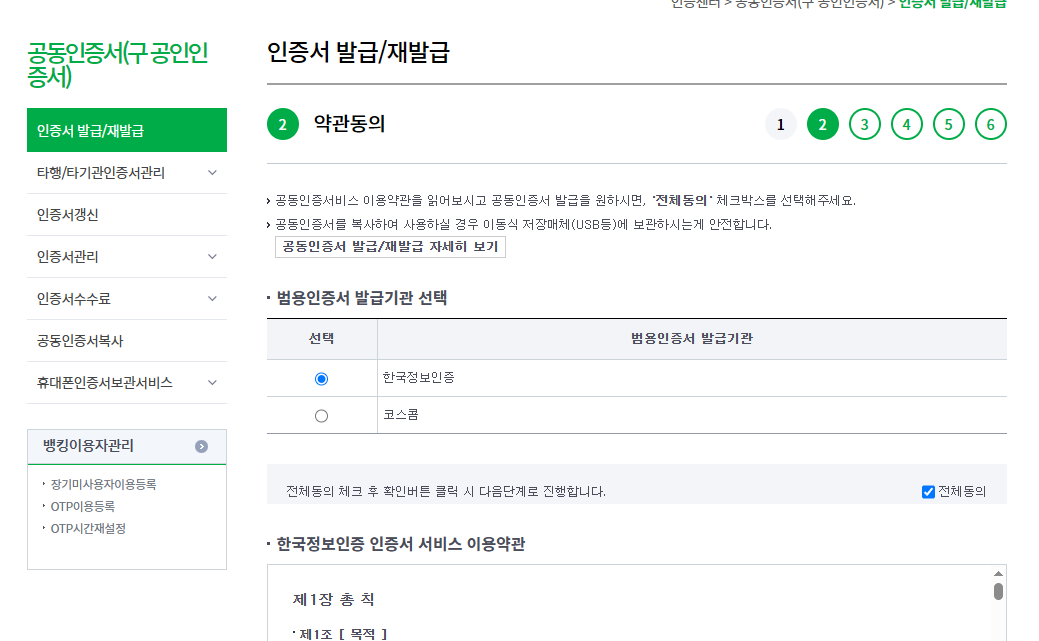Click scroll-up arrow in terms box
The width and height of the screenshot is (1039, 641).
pyautogui.click(x=998, y=573)
